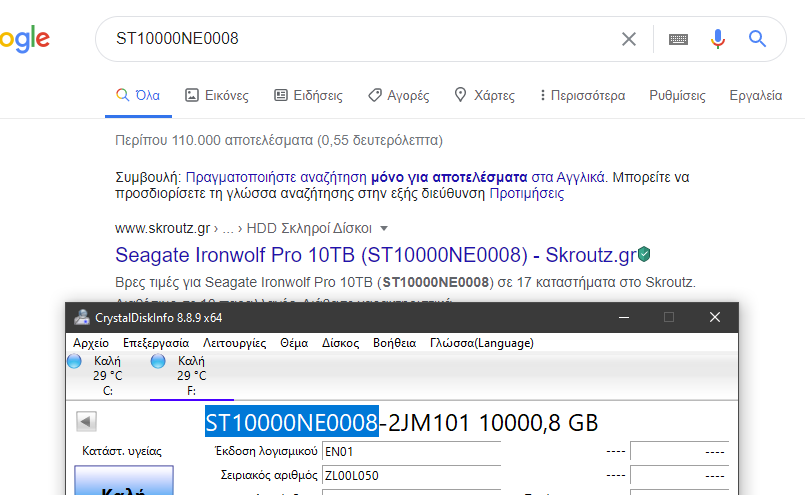The width and height of the screenshot is (805, 495).
Task: Click the CrystalDiskInfo title bar app icon
Action: point(82,318)
